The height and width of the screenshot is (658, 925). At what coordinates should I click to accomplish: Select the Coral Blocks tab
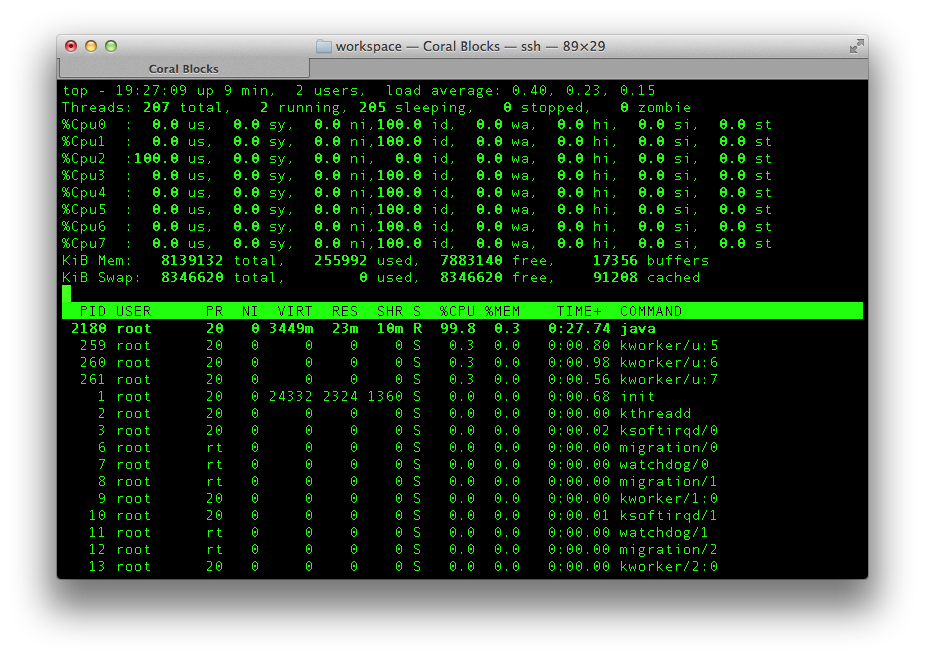pyautogui.click(x=184, y=69)
